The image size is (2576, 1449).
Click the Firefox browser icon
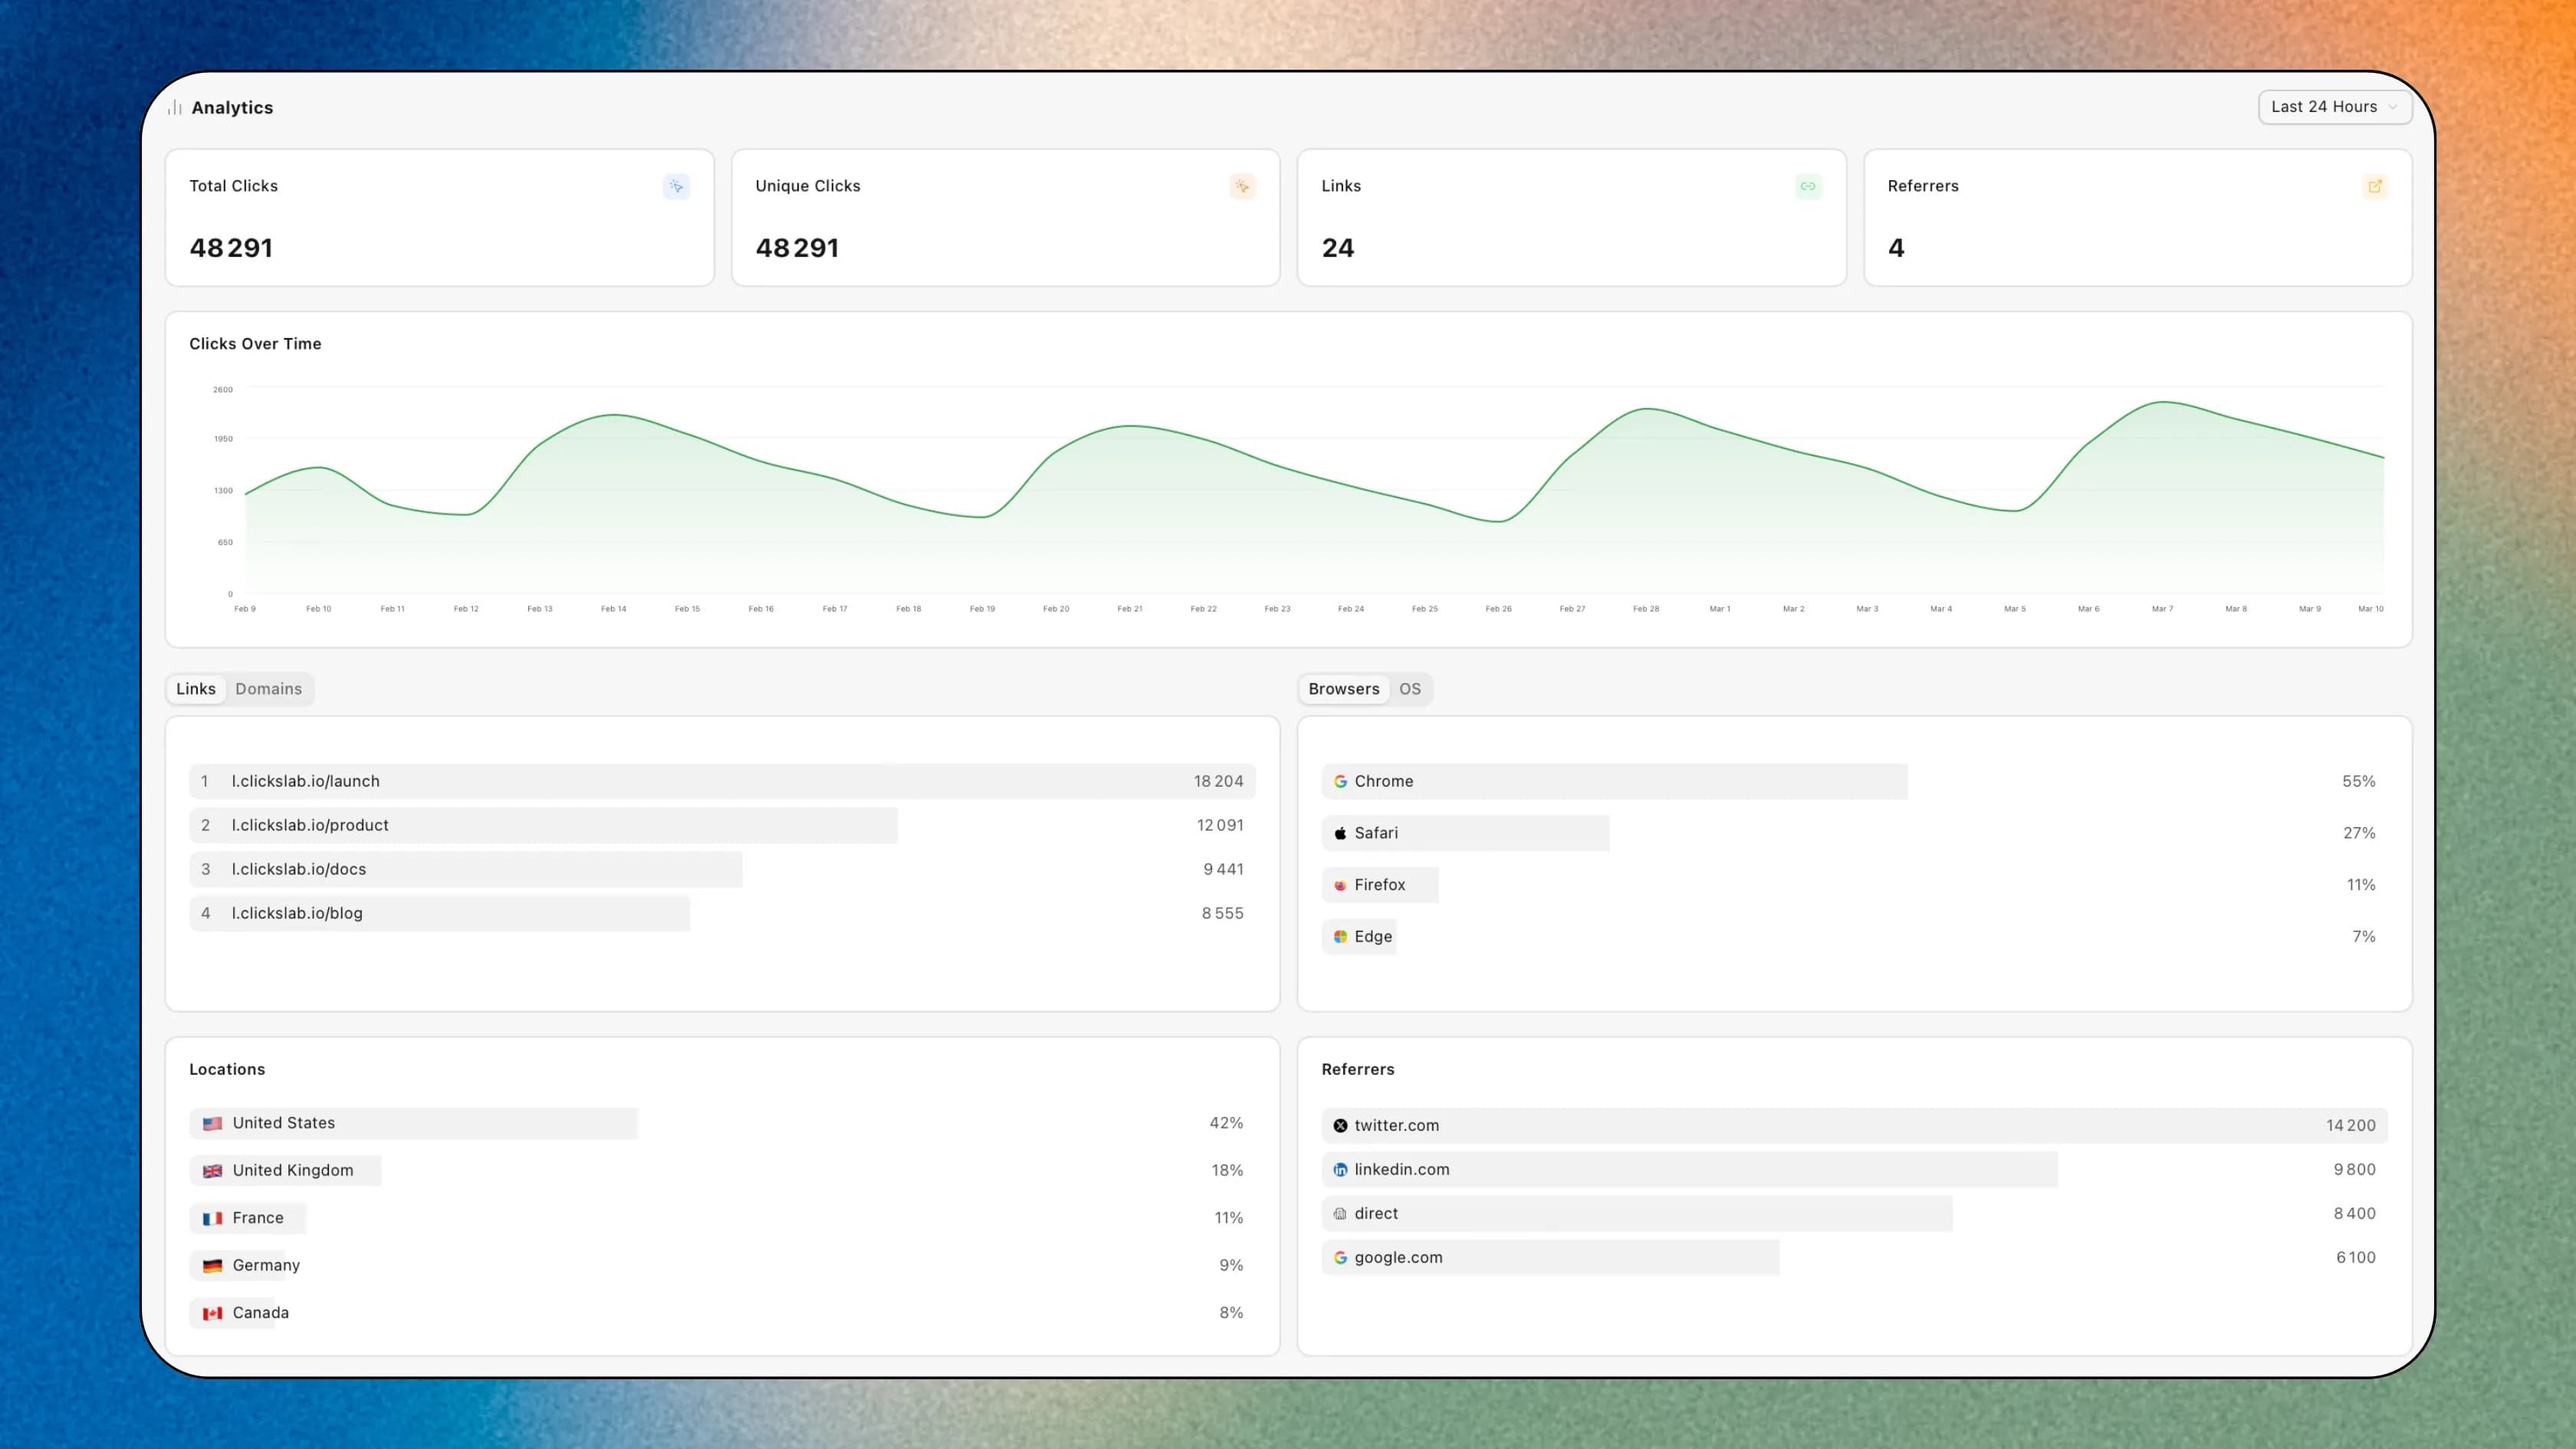[x=1340, y=884]
